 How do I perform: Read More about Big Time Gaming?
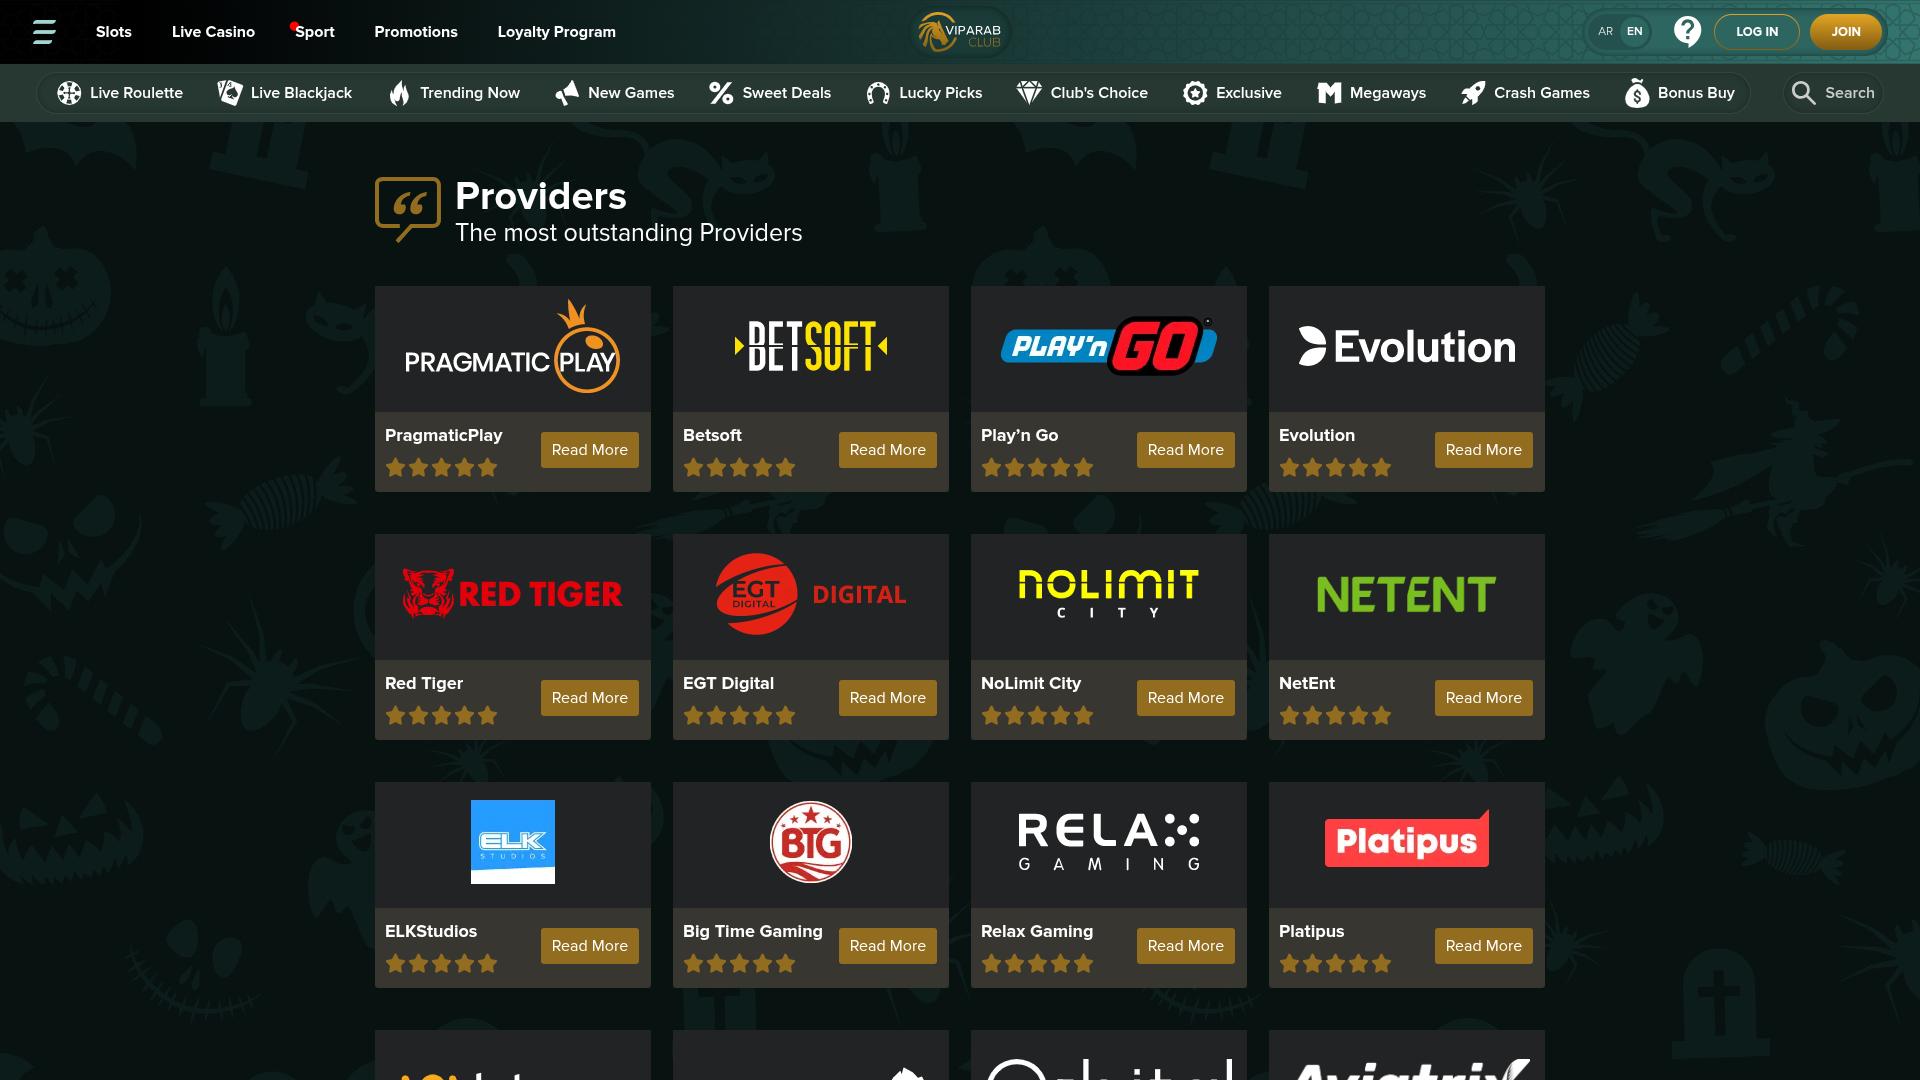(x=888, y=946)
